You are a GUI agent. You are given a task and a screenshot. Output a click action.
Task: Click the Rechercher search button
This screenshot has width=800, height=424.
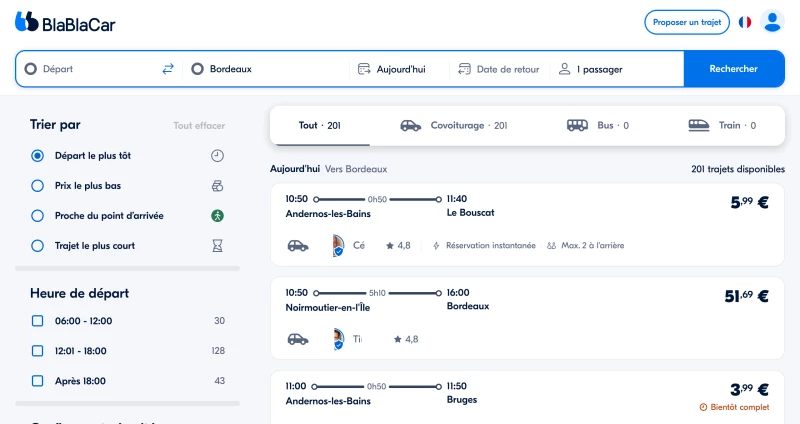coord(734,69)
